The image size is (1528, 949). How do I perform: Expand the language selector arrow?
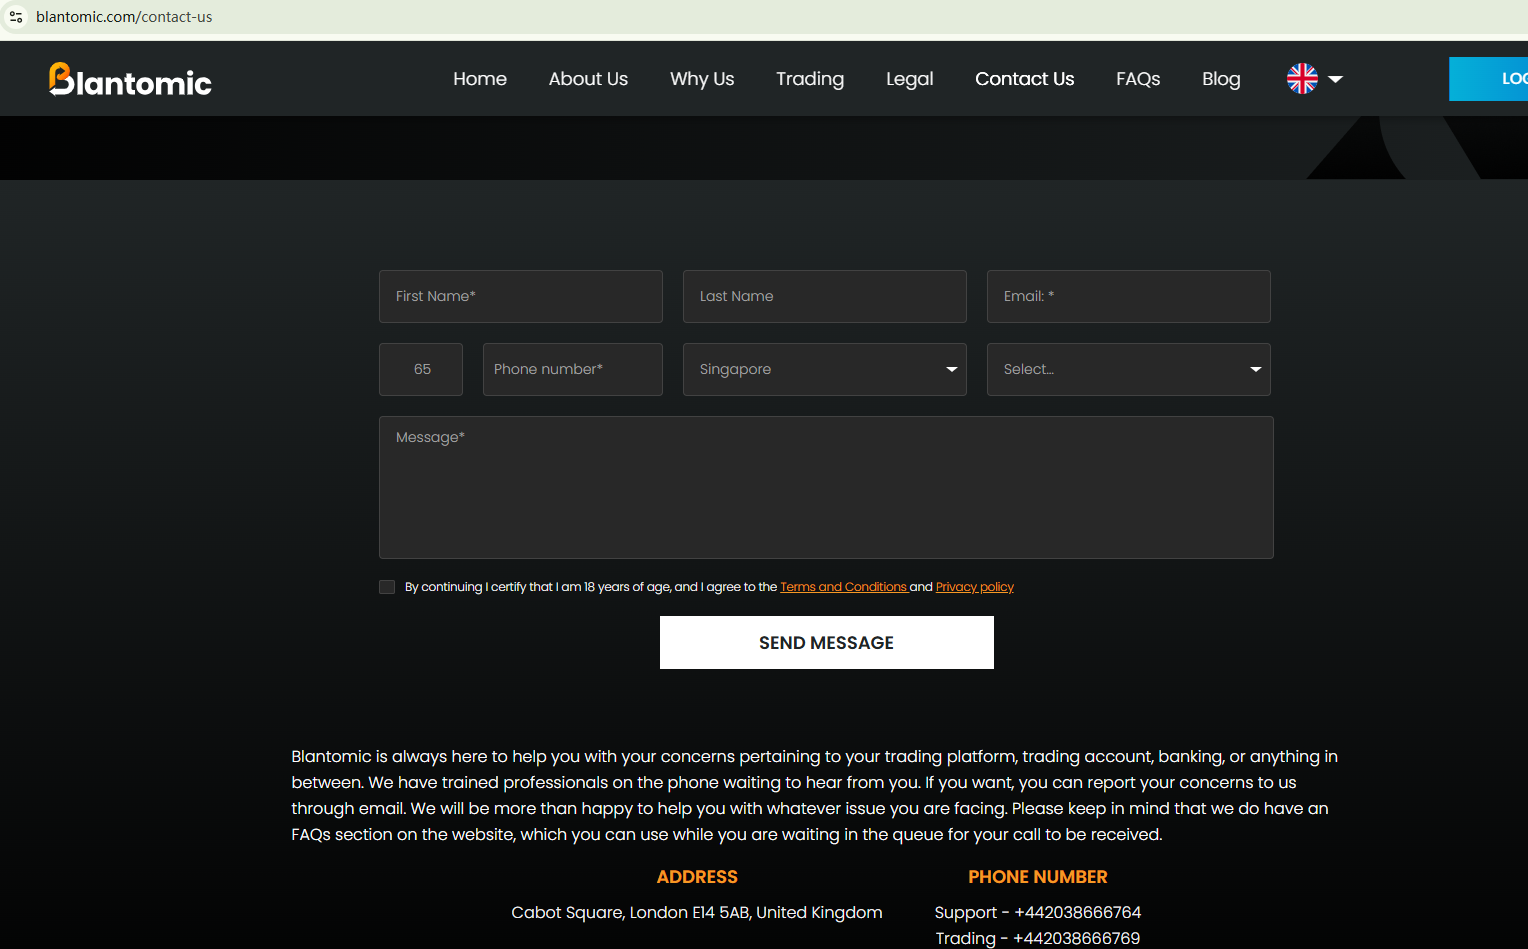[1336, 79]
